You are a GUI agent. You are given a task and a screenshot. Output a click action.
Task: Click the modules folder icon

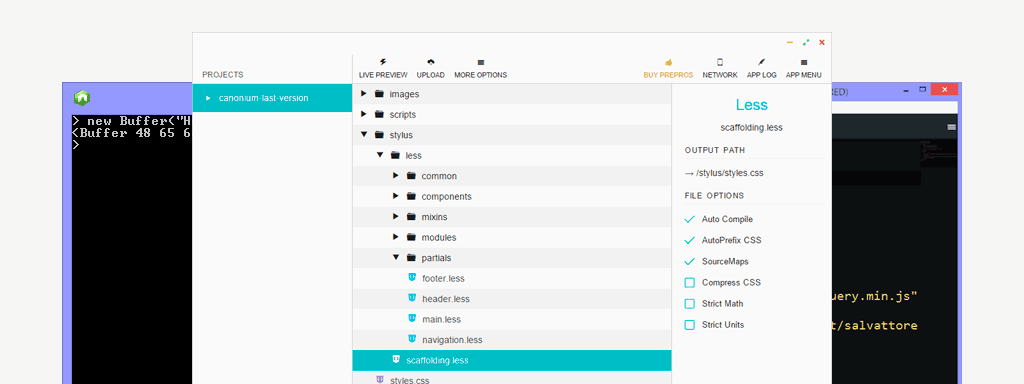point(411,237)
